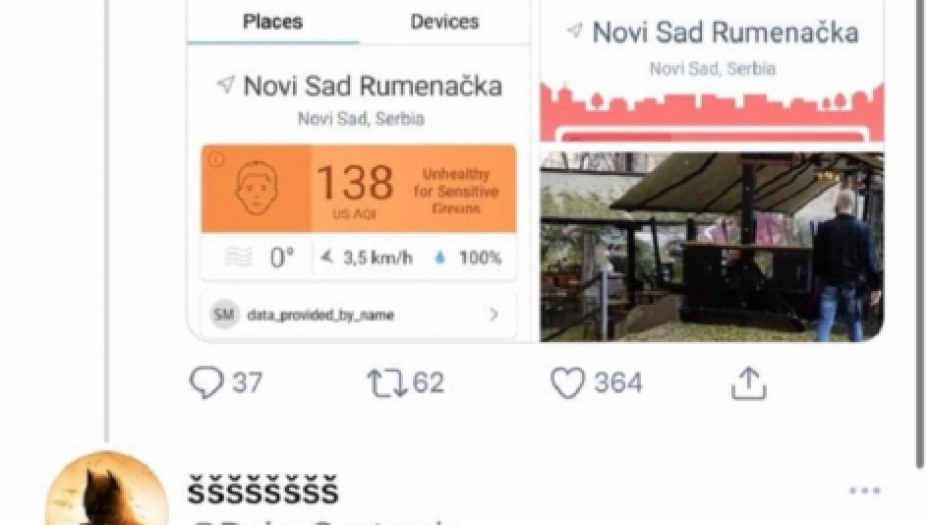Tap the face icon on the AQI card
930x525 pixels.
(x=256, y=188)
